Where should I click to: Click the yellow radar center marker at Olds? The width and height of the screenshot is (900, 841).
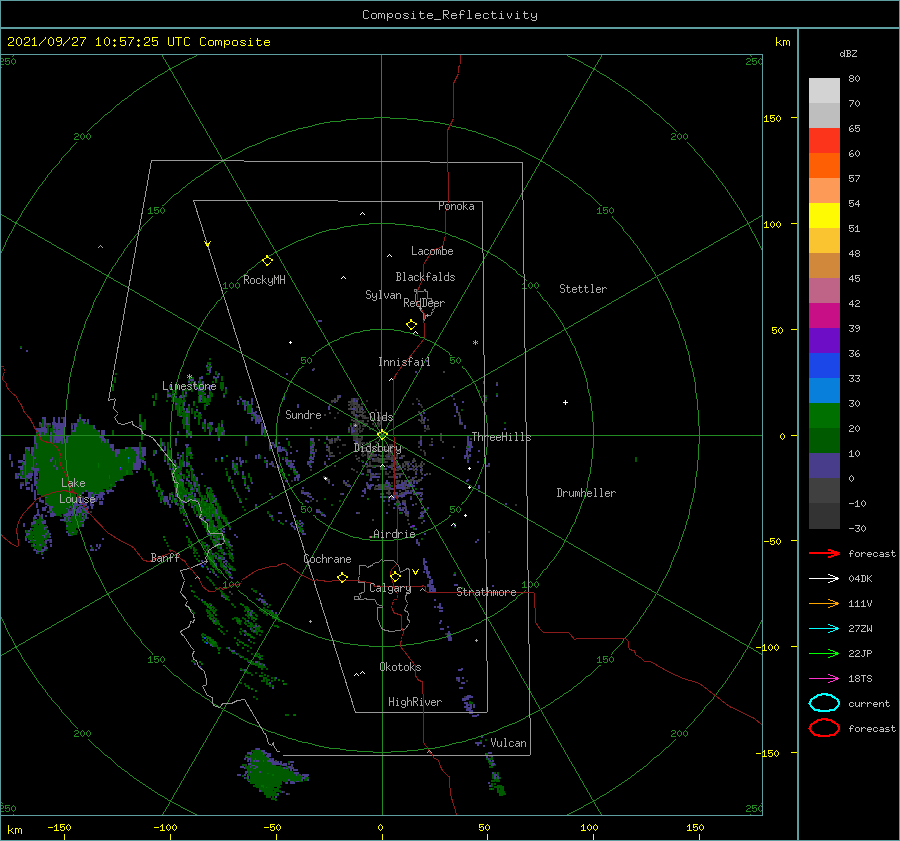tap(382, 435)
